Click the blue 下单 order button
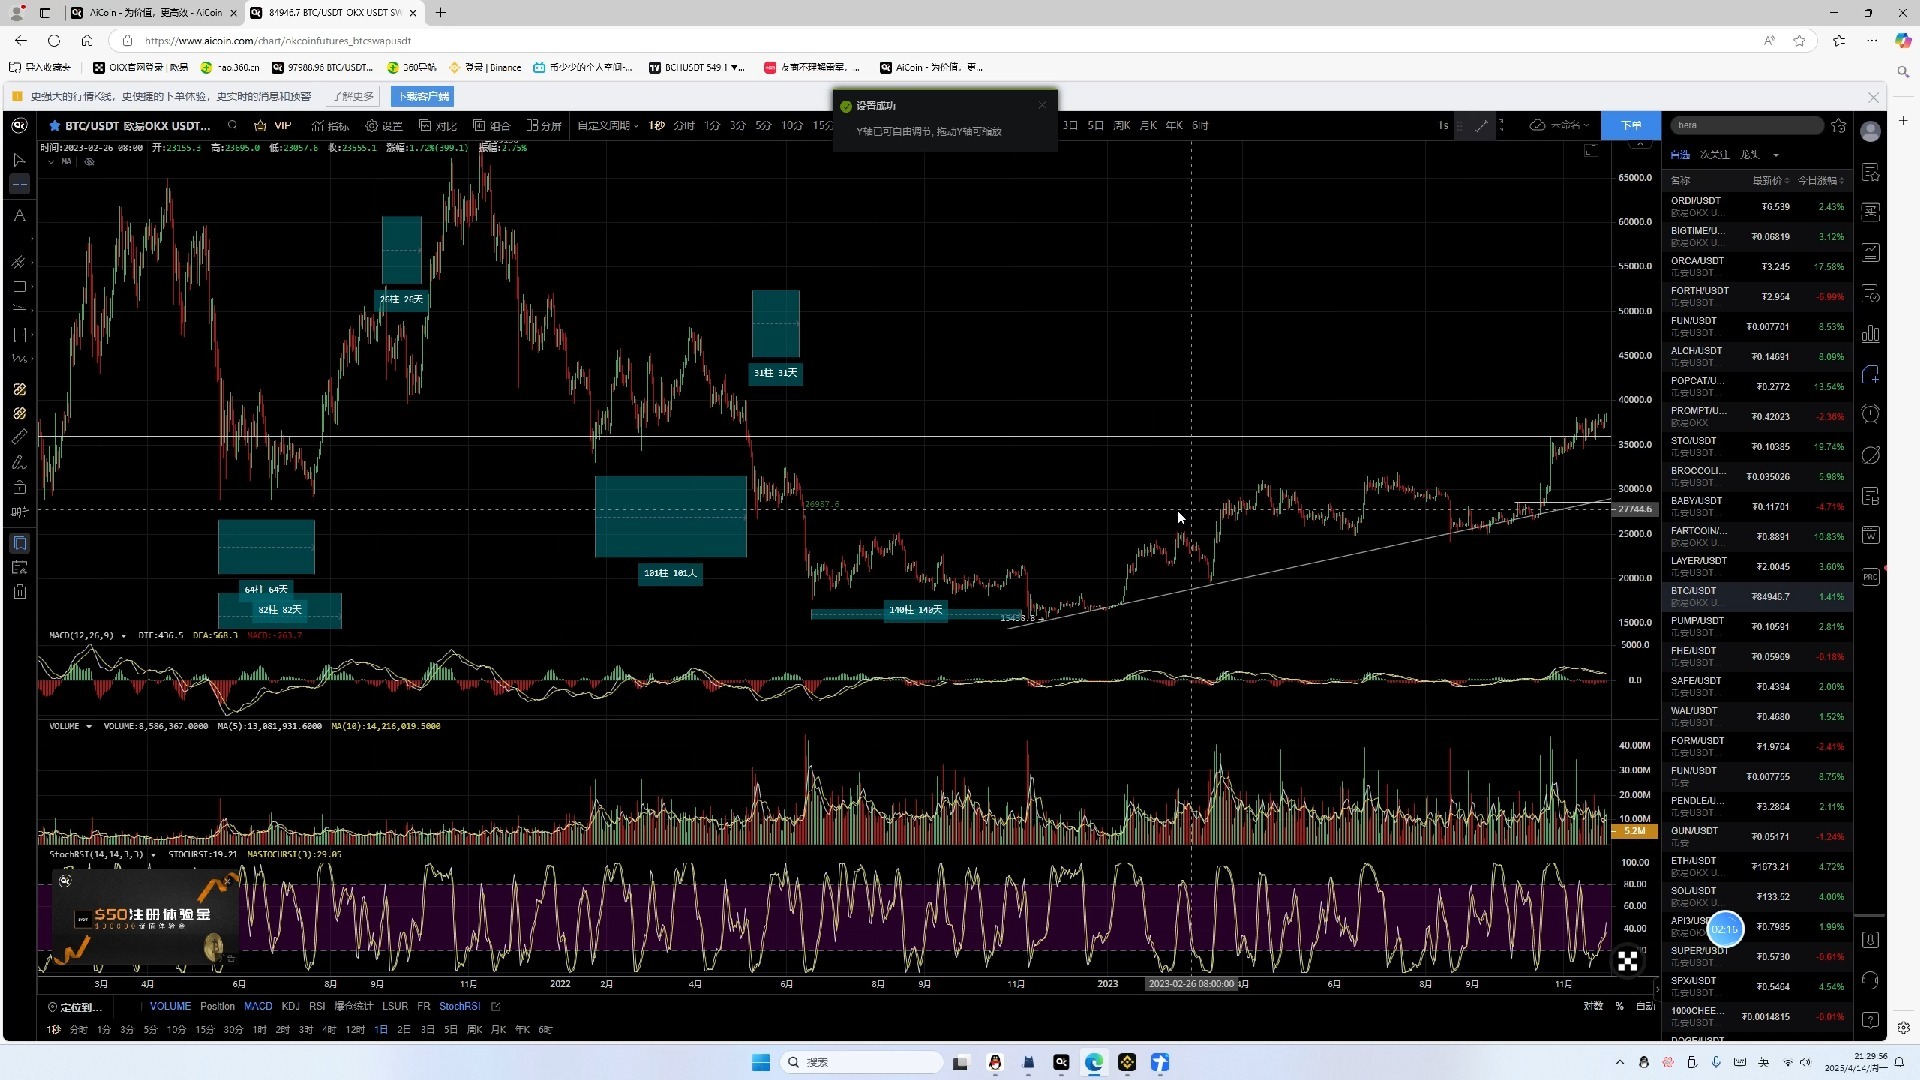This screenshot has height=1080, width=1920. click(1630, 125)
